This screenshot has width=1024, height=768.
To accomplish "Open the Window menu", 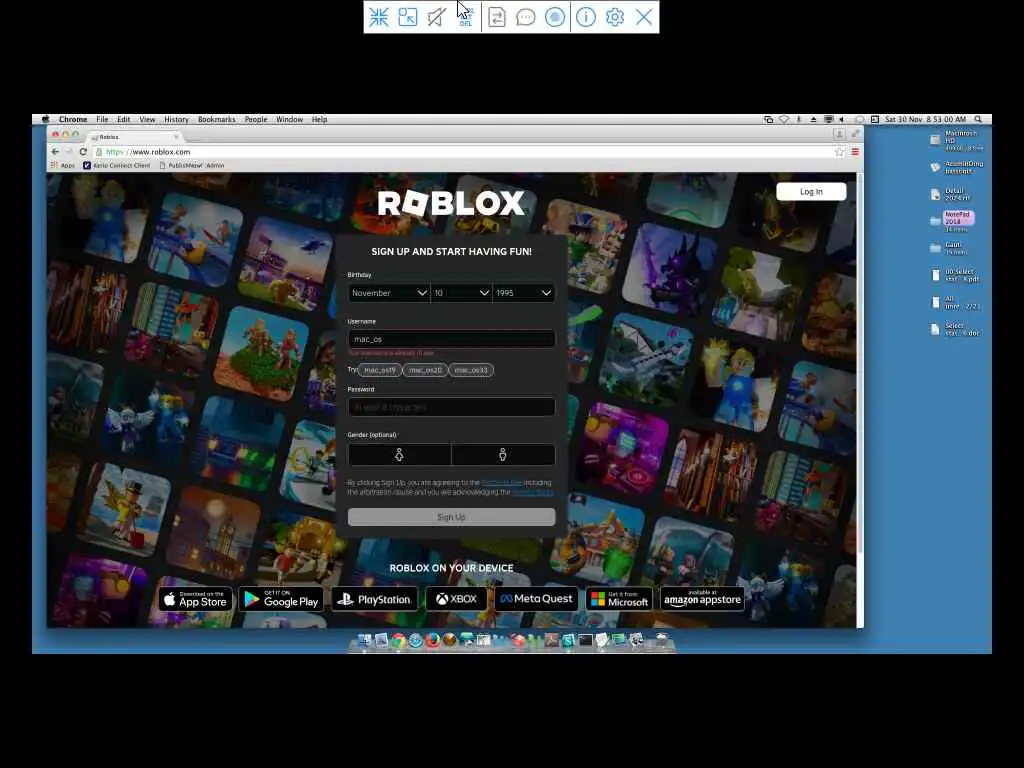I will tap(289, 120).
